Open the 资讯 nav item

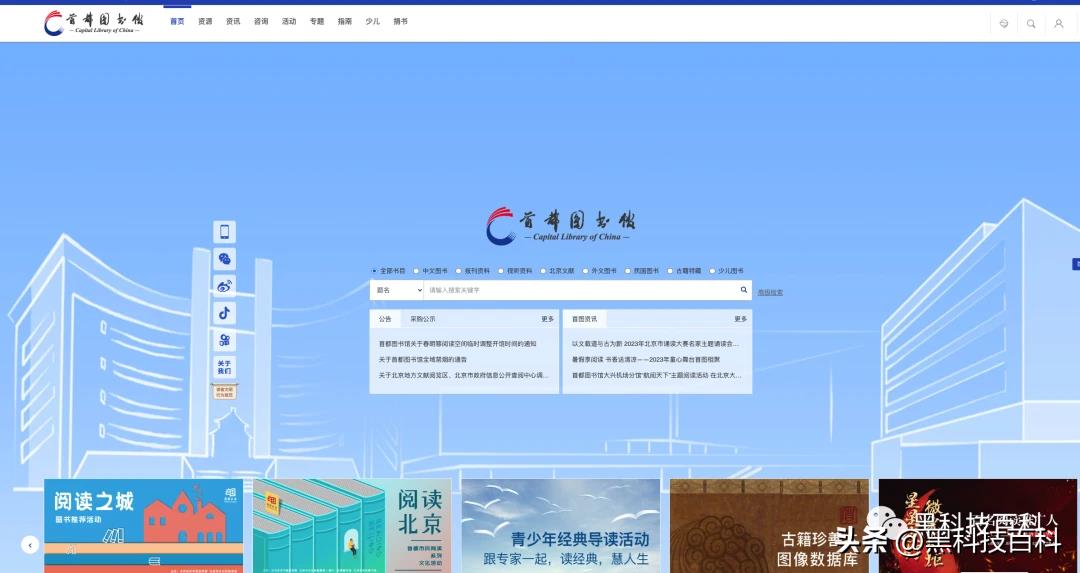[233, 21]
